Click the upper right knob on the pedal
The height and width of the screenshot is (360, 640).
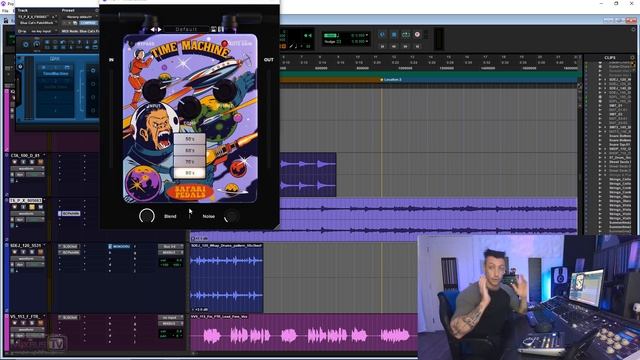click(225, 91)
